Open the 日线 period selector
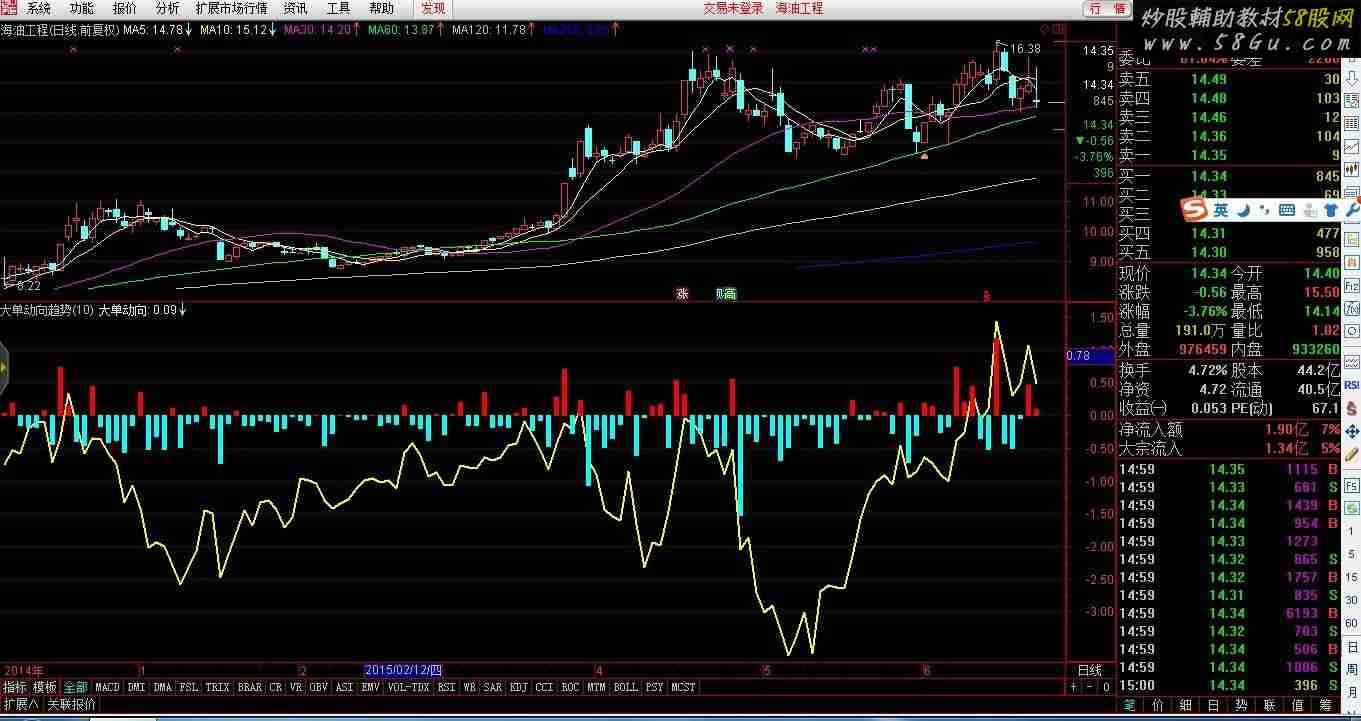 click(1090, 670)
